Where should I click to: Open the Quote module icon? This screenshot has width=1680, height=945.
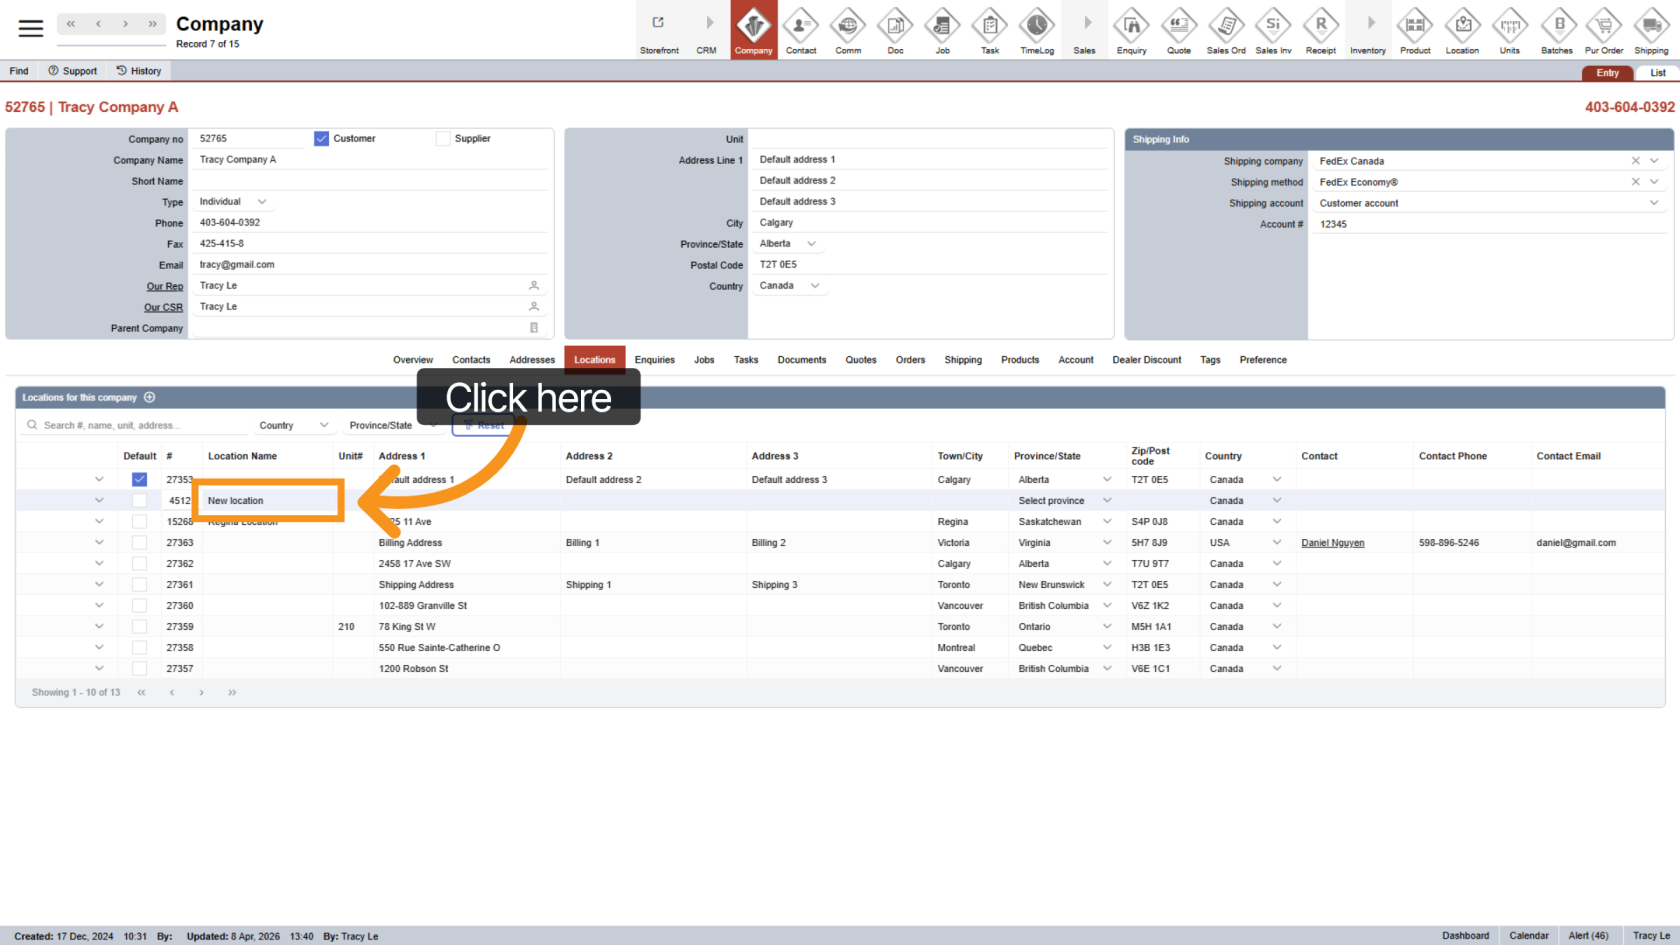pyautogui.click(x=1179, y=30)
